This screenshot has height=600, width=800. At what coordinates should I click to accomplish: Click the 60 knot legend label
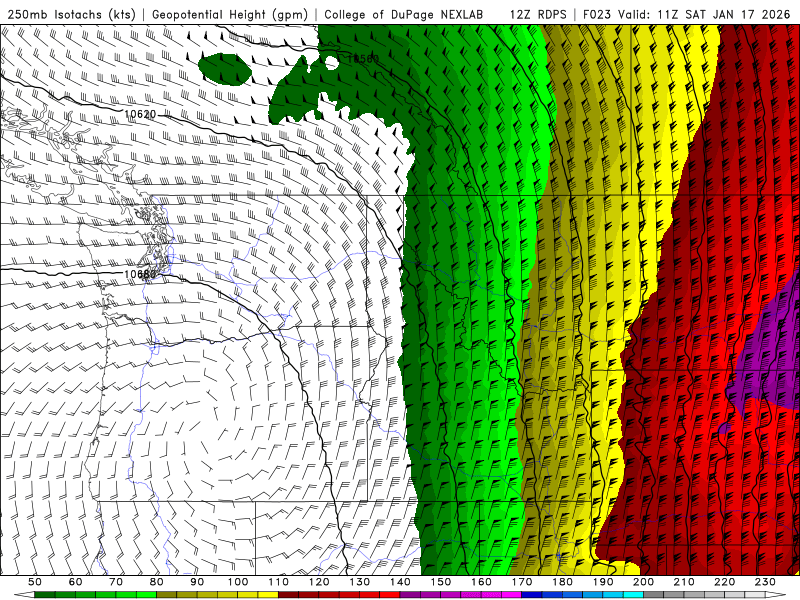pyautogui.click(x=75, y=582)
